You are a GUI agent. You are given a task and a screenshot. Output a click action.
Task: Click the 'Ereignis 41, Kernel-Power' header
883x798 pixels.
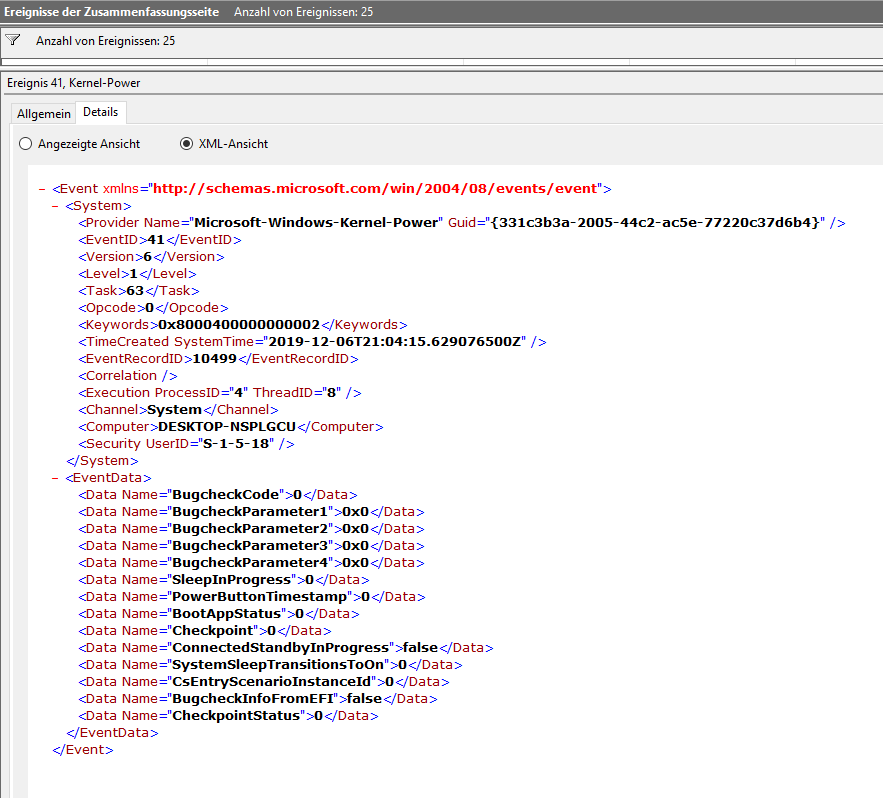pyautogui.click(x=74, y=83)
